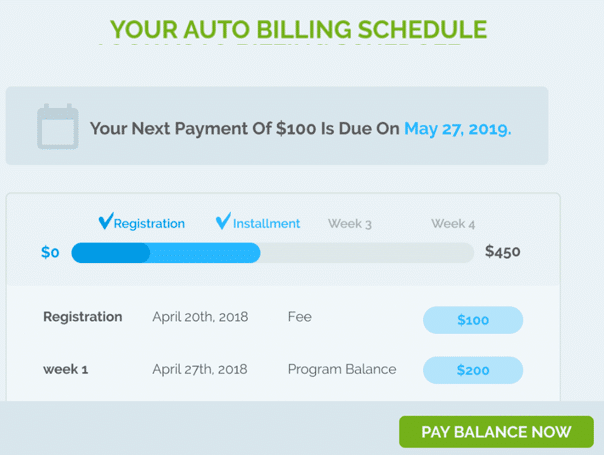Click the April 20th, 2018 date
This screenshot has width=604, height=456.
(200, 317)
